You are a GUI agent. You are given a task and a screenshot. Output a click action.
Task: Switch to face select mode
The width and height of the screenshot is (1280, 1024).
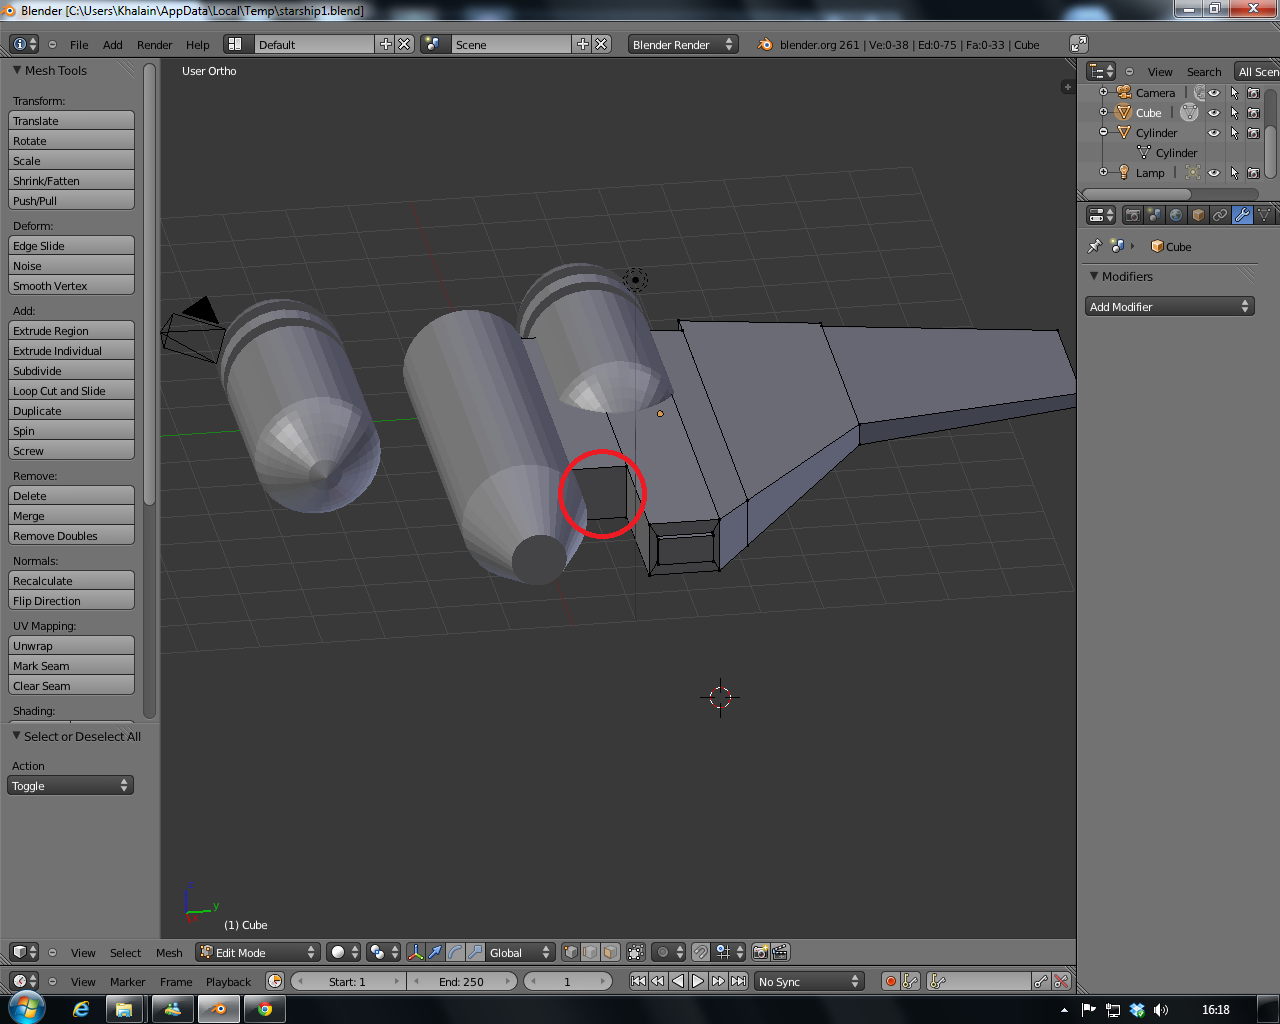610,952
